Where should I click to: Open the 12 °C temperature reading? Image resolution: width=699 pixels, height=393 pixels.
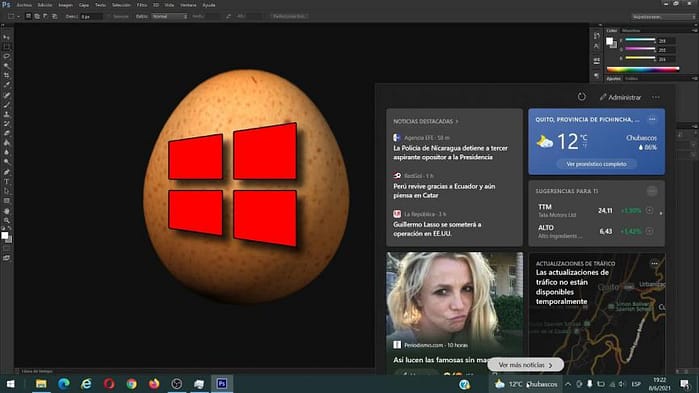(572, 141)
